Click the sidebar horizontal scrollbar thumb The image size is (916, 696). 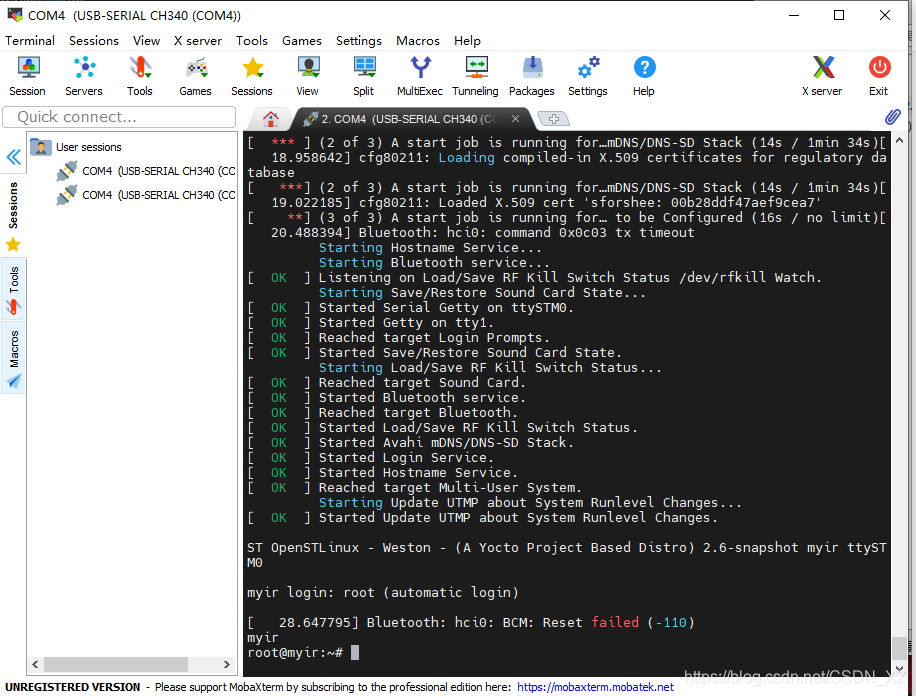pos(116,664)
